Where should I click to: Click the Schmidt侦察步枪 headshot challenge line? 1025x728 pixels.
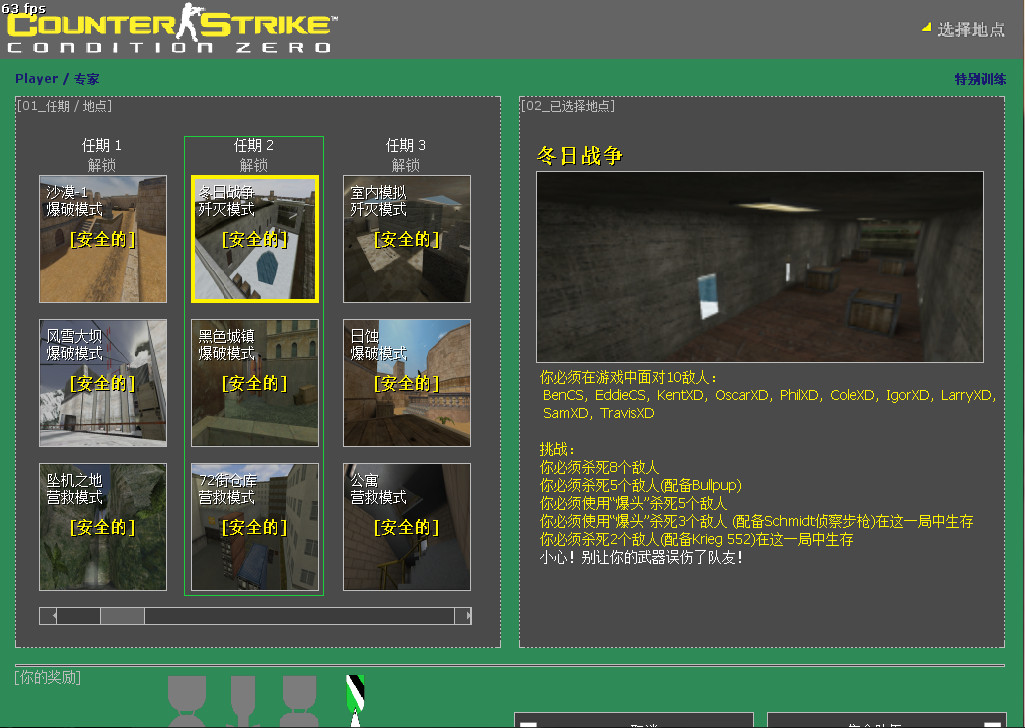pyautogui.click(x=756, y=521)
